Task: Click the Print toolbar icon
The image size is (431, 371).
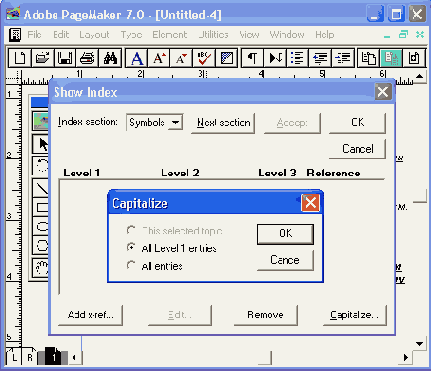Action: 87,58
